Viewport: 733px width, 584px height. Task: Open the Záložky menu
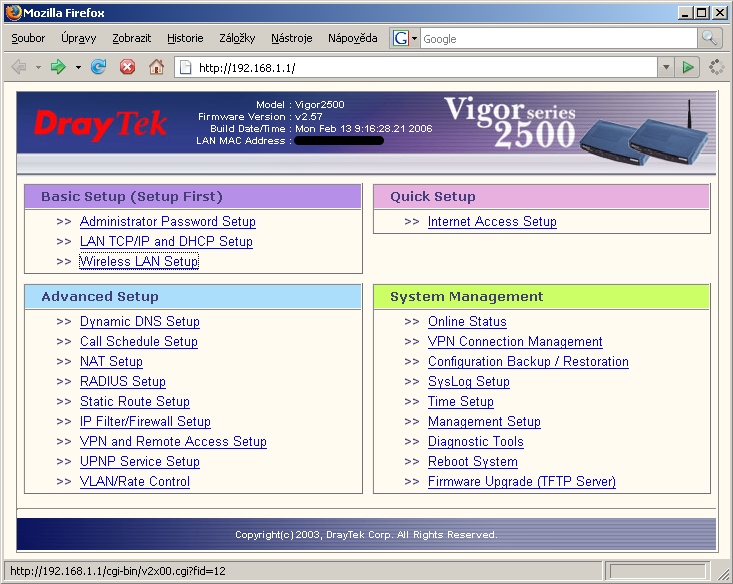[237, 38]
